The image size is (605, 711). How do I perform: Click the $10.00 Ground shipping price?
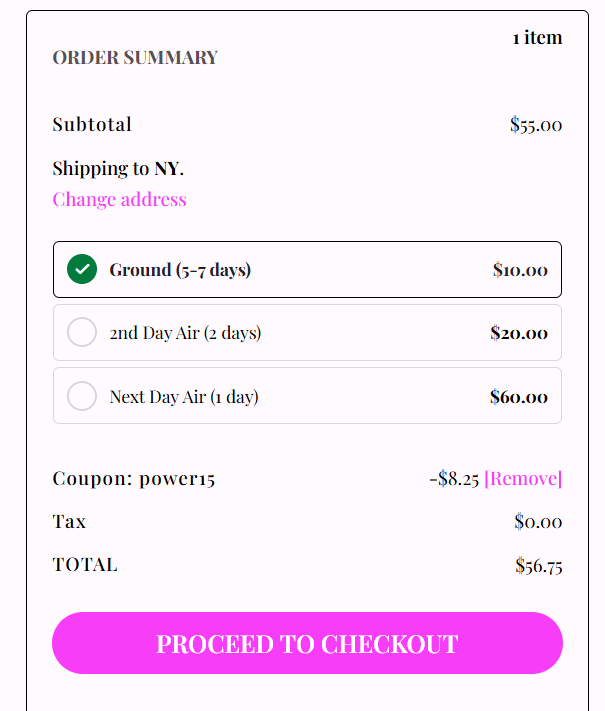[520, 269]
